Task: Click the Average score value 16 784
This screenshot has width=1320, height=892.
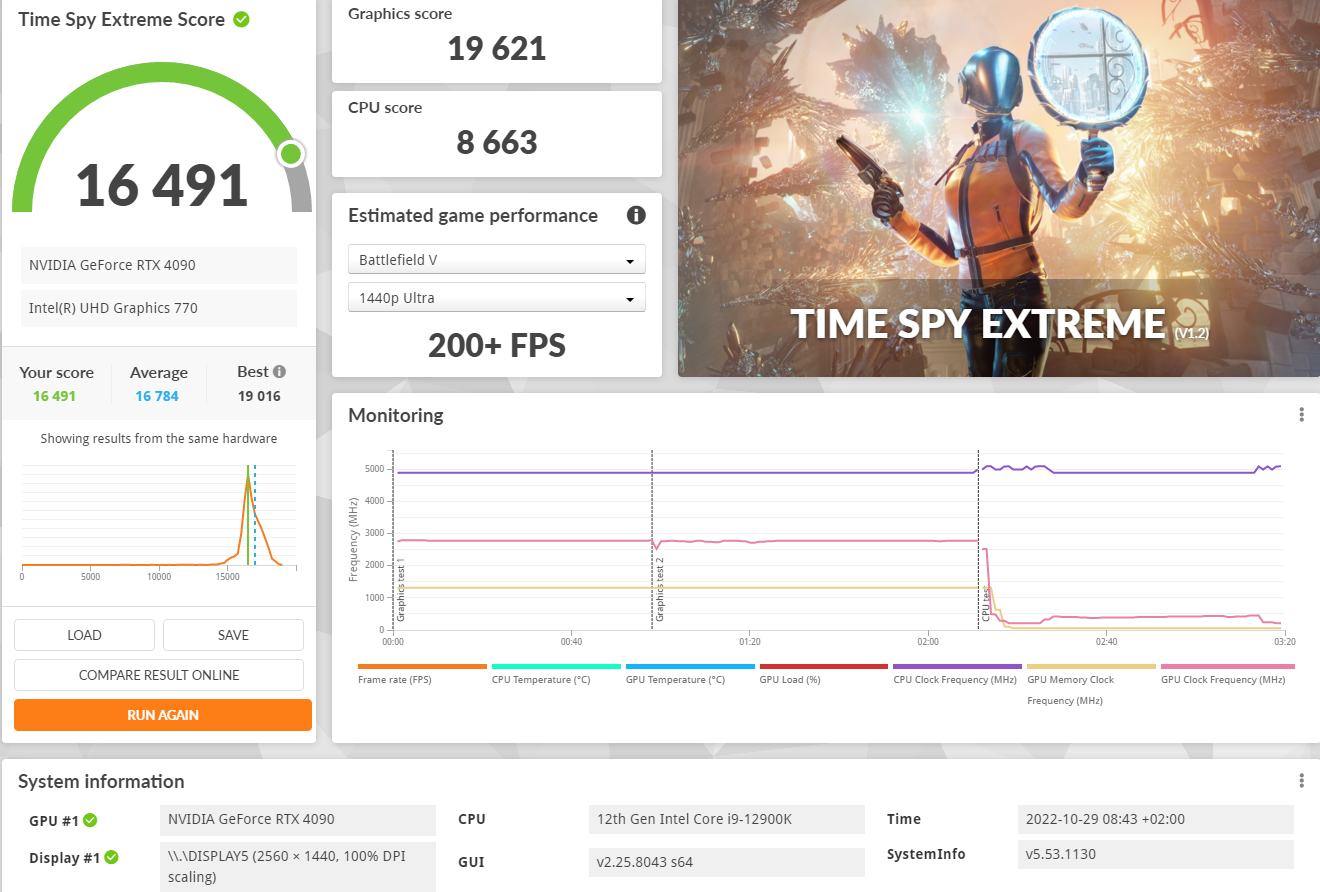Action: coord(157,396)
